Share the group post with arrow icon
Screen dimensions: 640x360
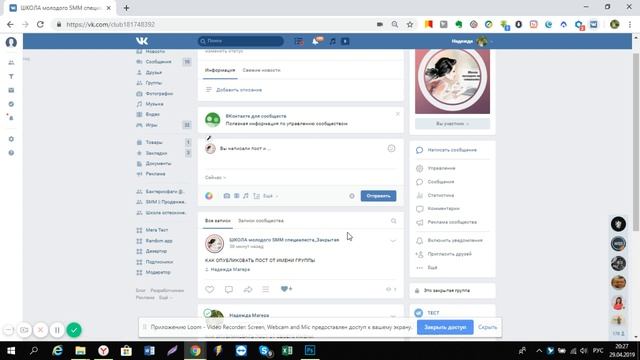pos(248,289)
